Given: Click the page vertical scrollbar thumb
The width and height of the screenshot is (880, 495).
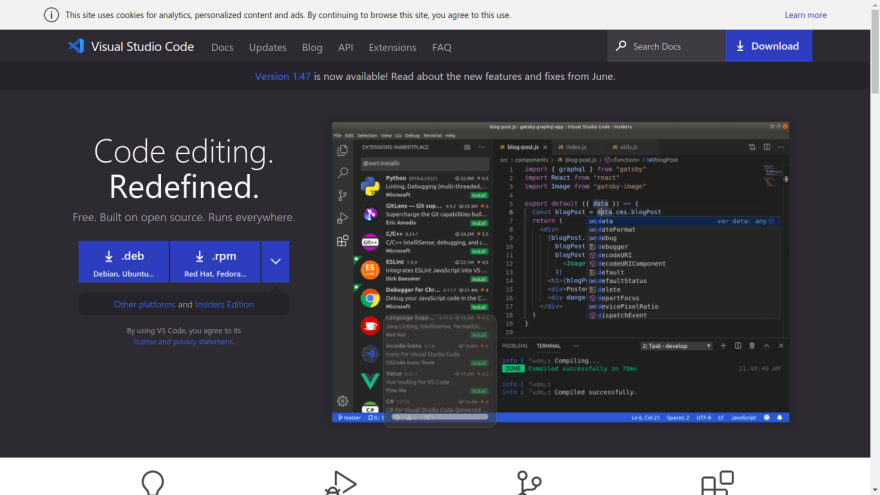Looking at the screenshot, I should pyautogui.click(x=875, y=51).
